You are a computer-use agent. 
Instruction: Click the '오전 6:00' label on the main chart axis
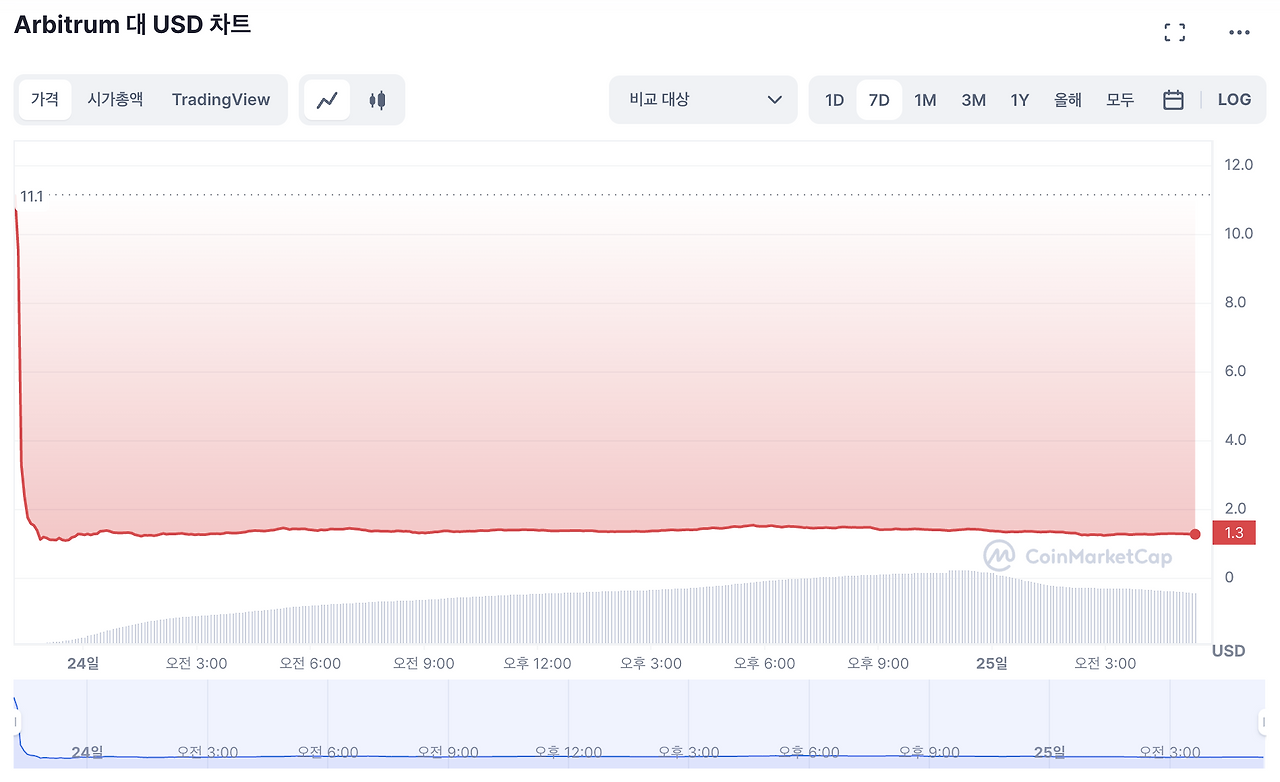pos(310,663)
